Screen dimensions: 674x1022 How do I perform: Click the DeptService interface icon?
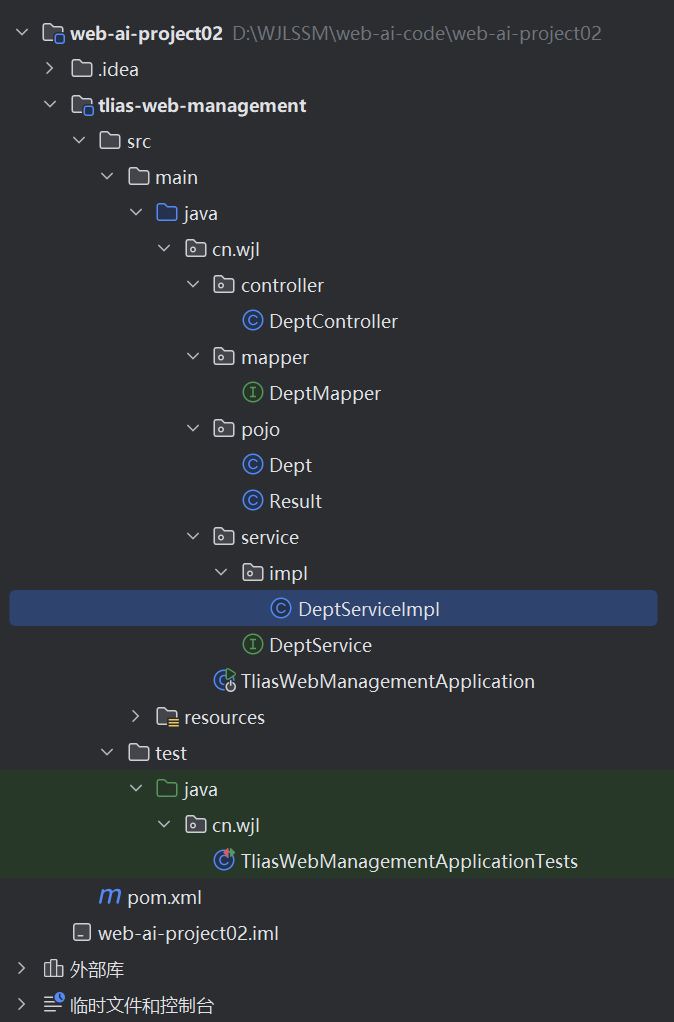tap(252, 645)
